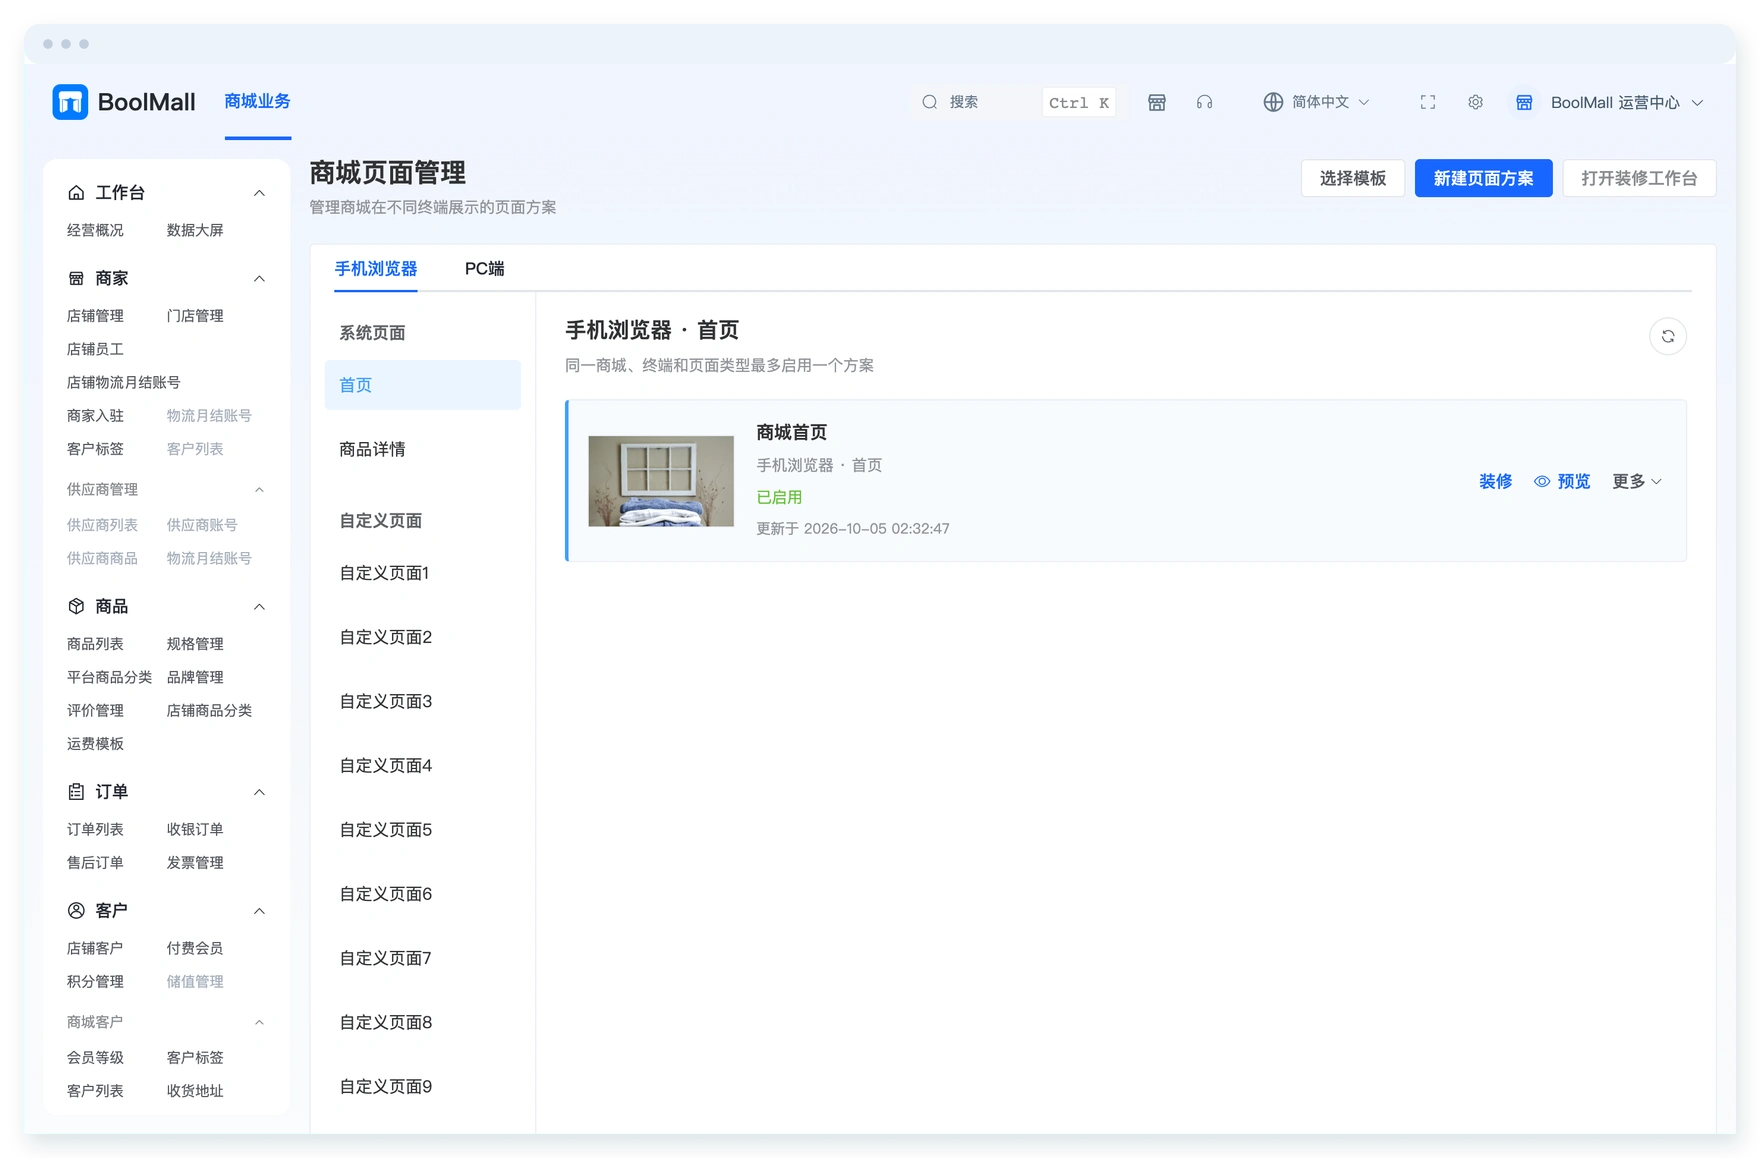This screenshot has width=1760, height=1158.
Task: Open BoolMall 运营中心 account dropdown
Action: tap(1608, 102)
